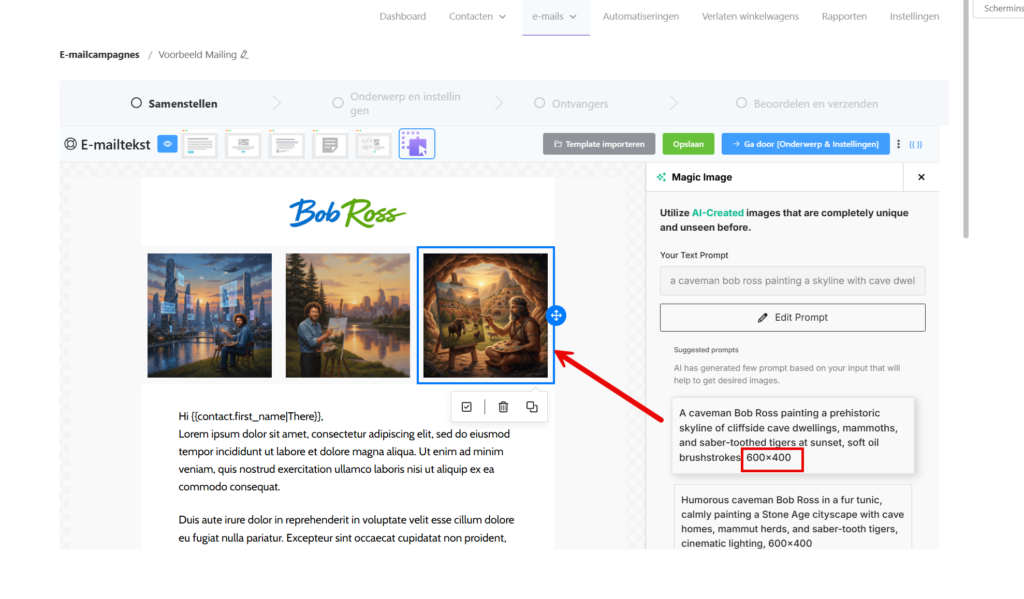This screenshot has height=599, width=1024.
Task: Go to Rapporten in the top navigation
Action: [x=844, y=16]
